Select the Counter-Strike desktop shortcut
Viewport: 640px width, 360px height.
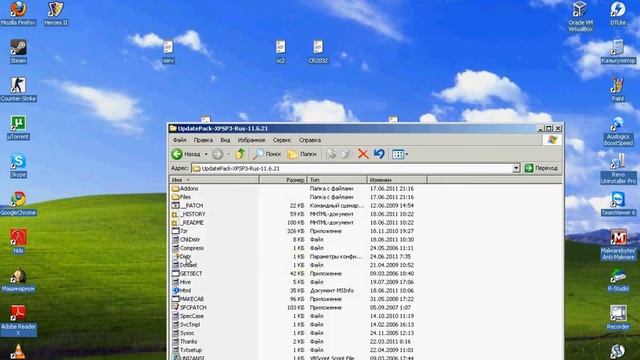coord(18,89)
